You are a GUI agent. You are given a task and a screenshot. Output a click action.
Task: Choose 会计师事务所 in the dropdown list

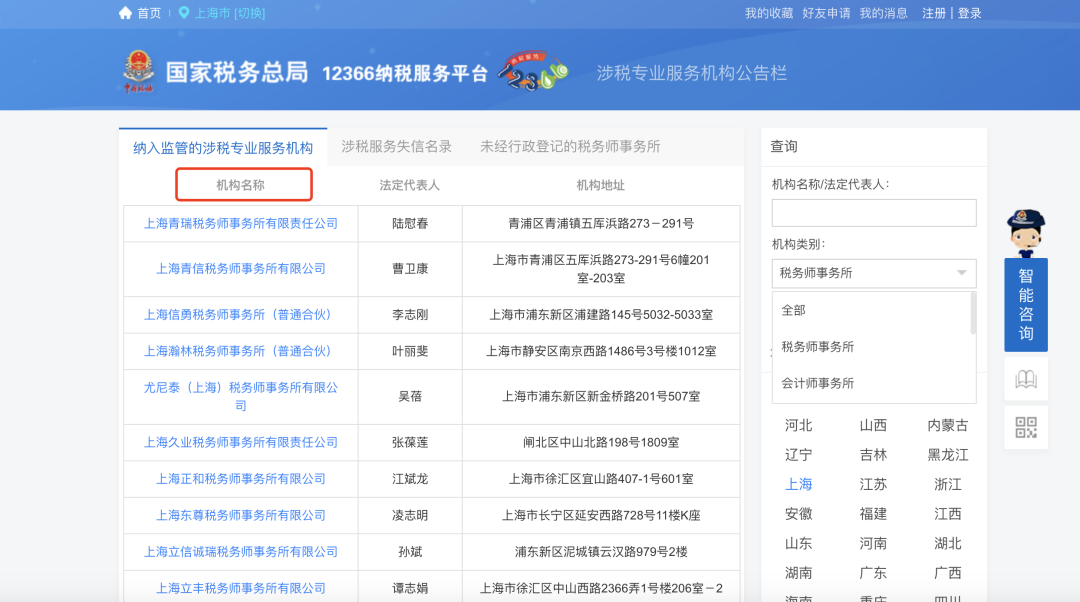[818, 383]
